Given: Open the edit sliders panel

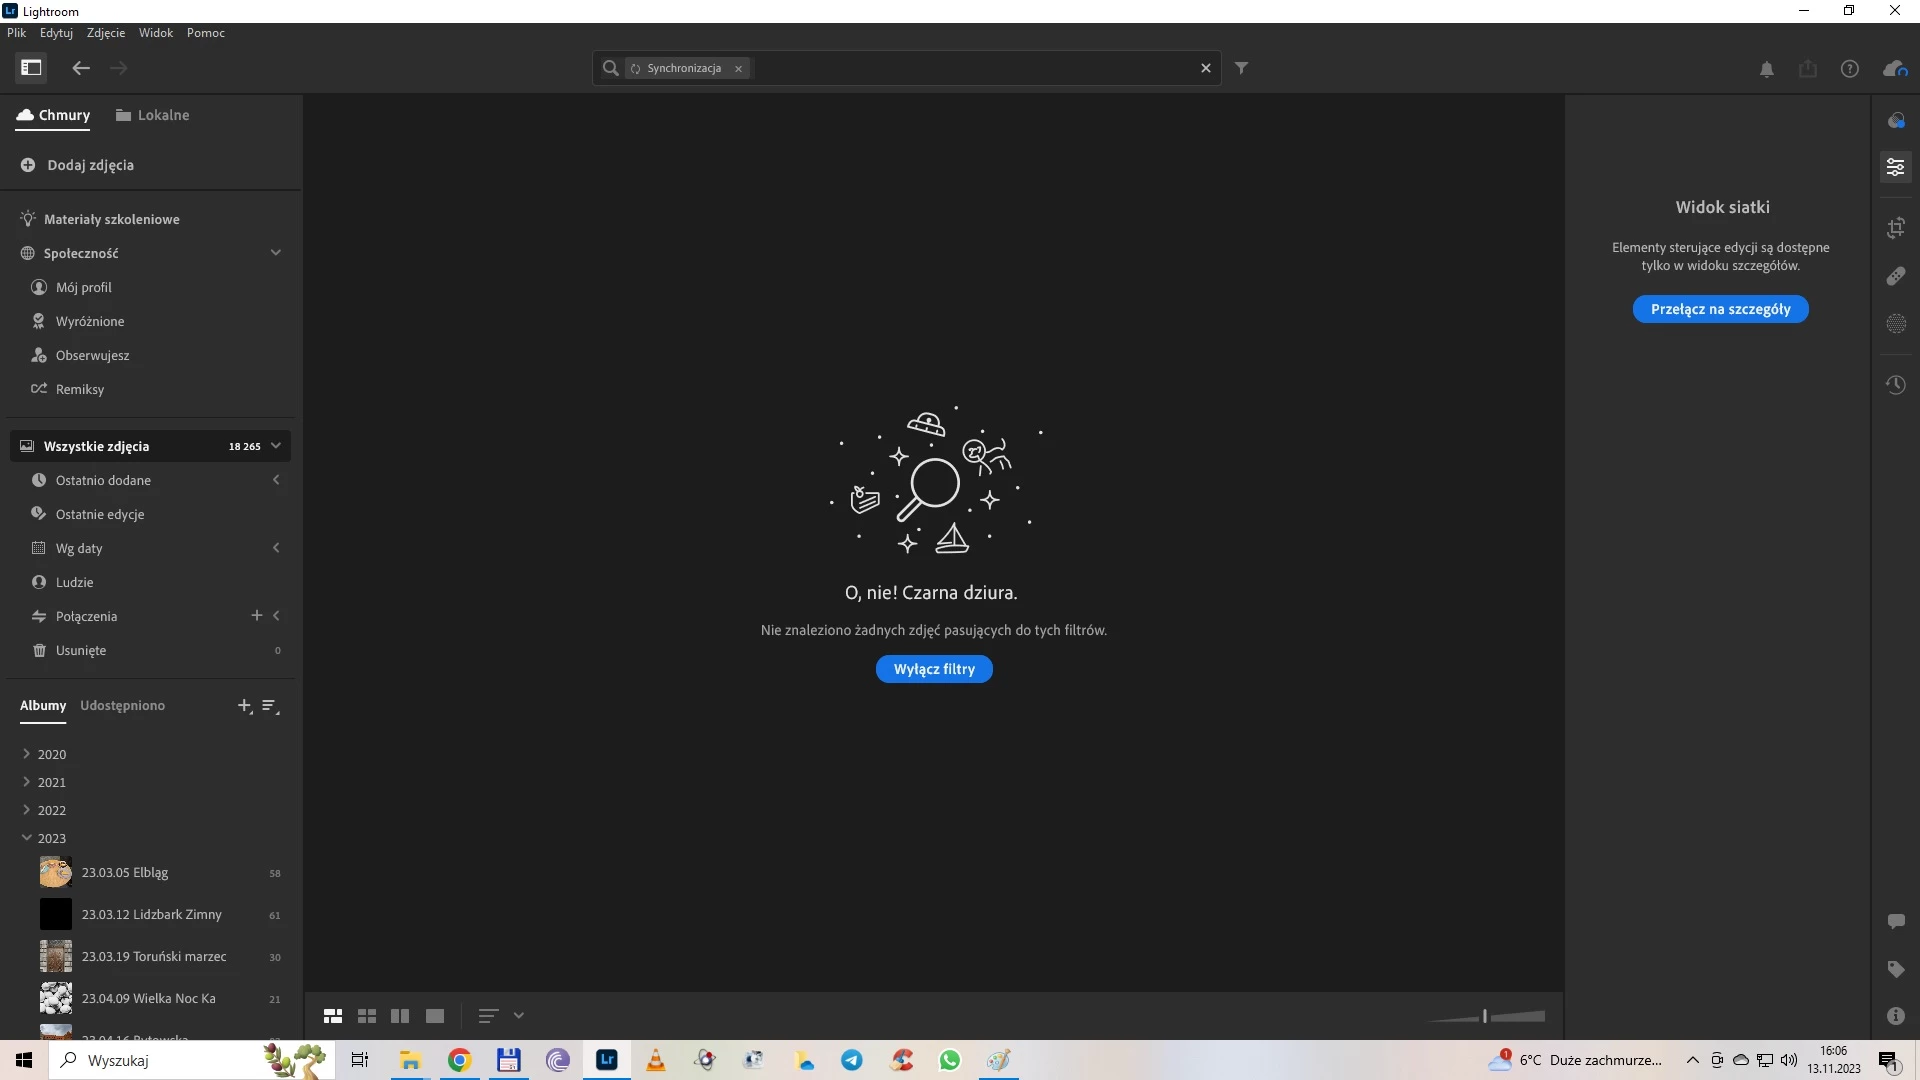Looking at the screenshot, I should tap(1896, 167).
